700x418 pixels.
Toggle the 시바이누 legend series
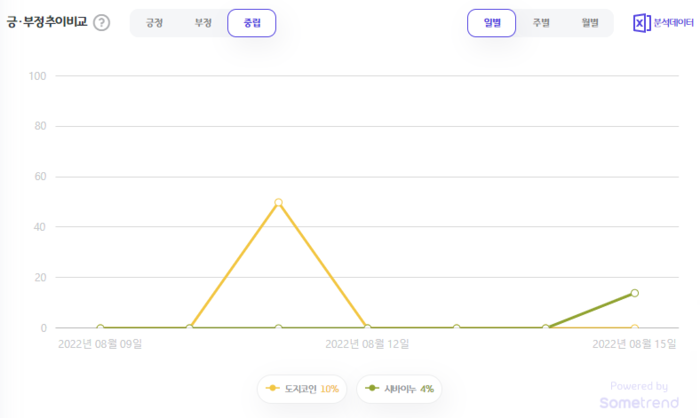(x=400, y=388)
